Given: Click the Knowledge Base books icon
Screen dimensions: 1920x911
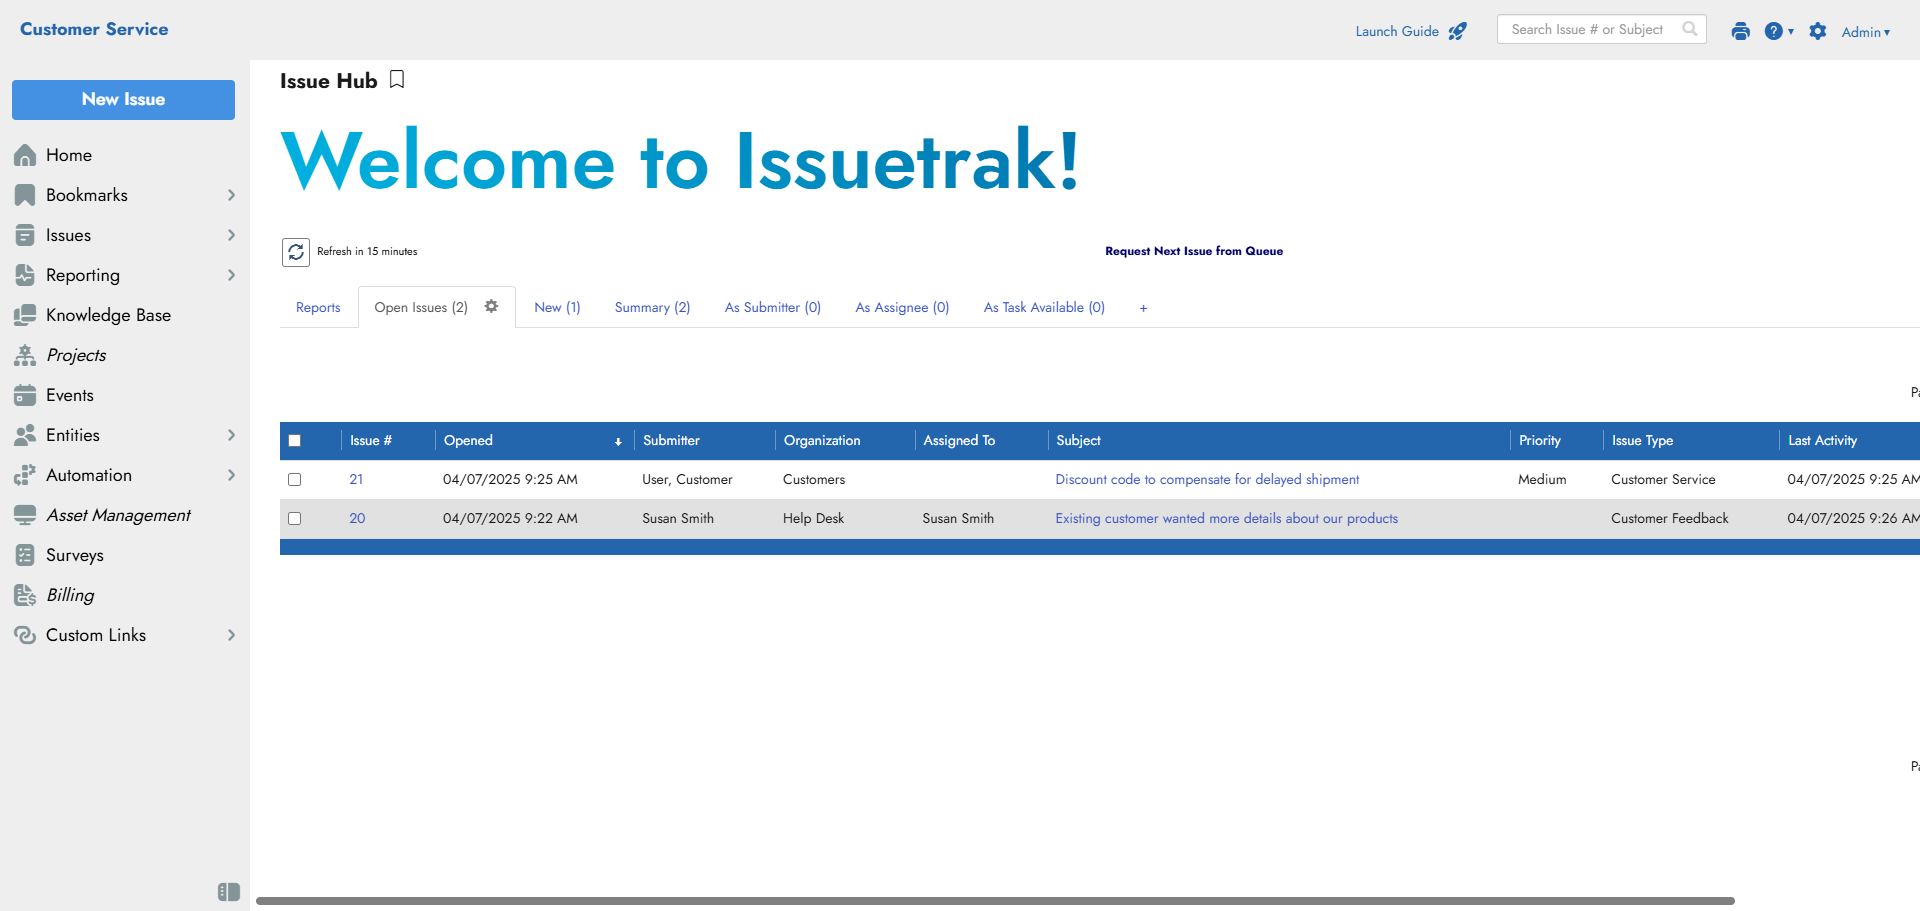Looking at the screenshot, I should click(25, 315).
